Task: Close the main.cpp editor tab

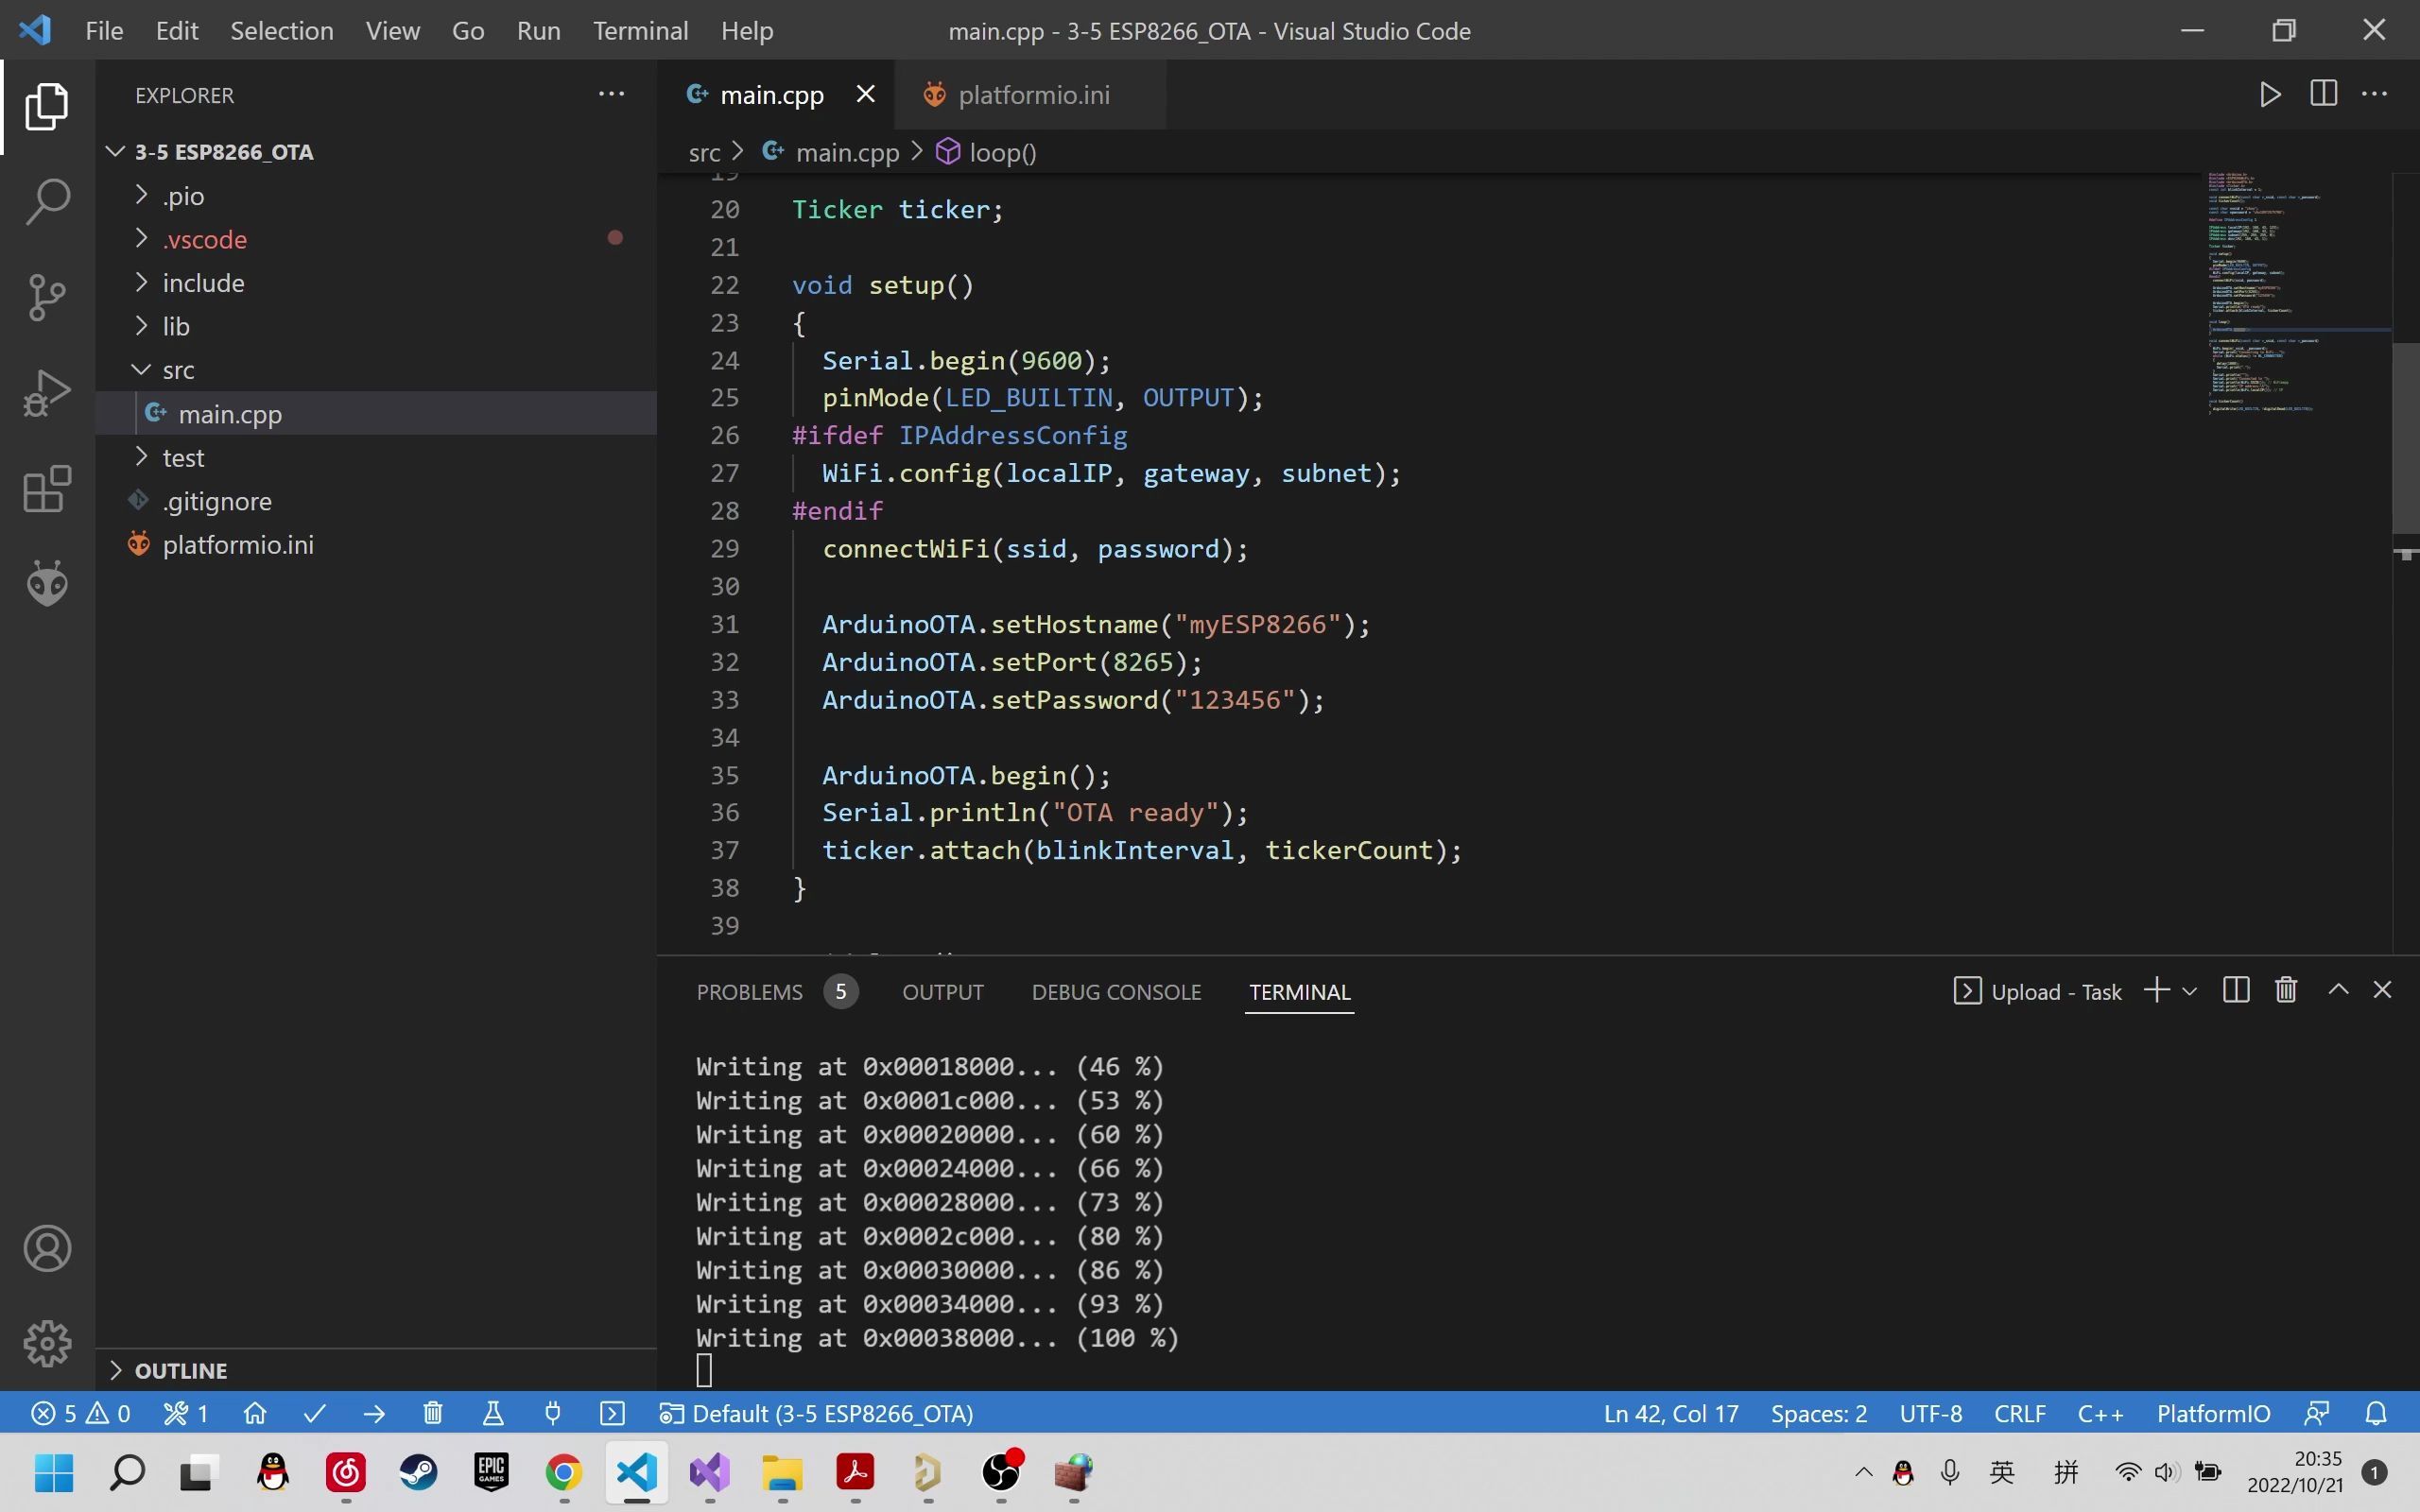Action: pos(866,94)
